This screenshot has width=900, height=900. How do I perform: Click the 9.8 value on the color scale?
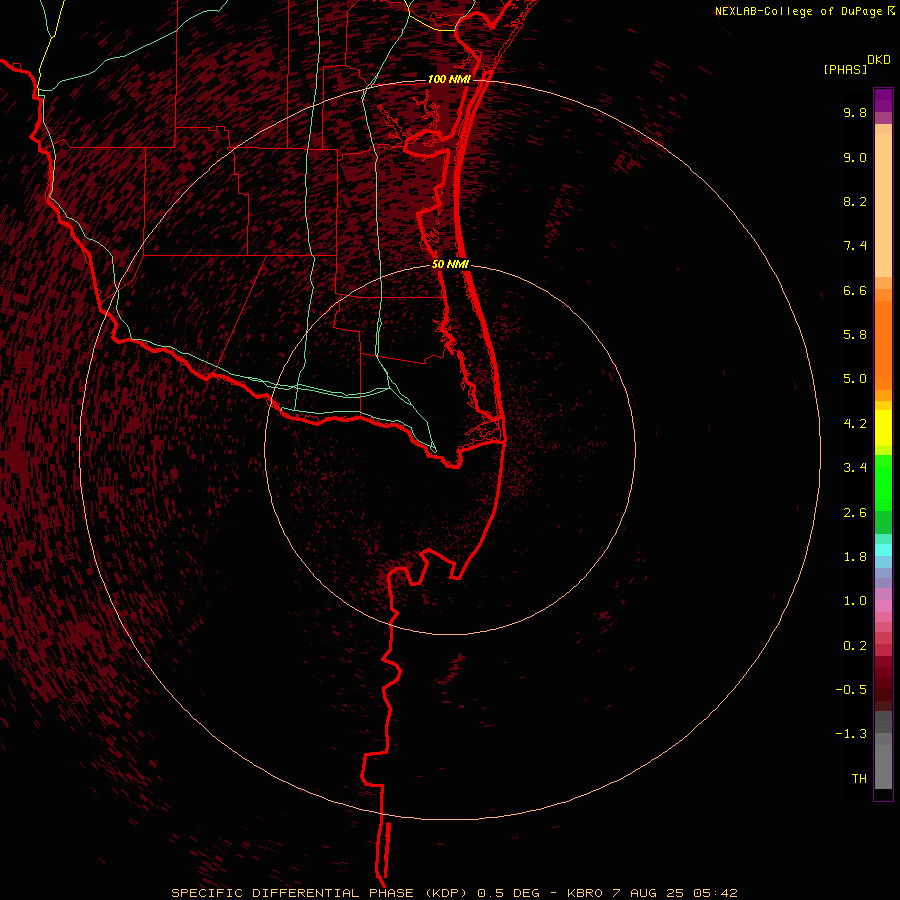(855, 112)
